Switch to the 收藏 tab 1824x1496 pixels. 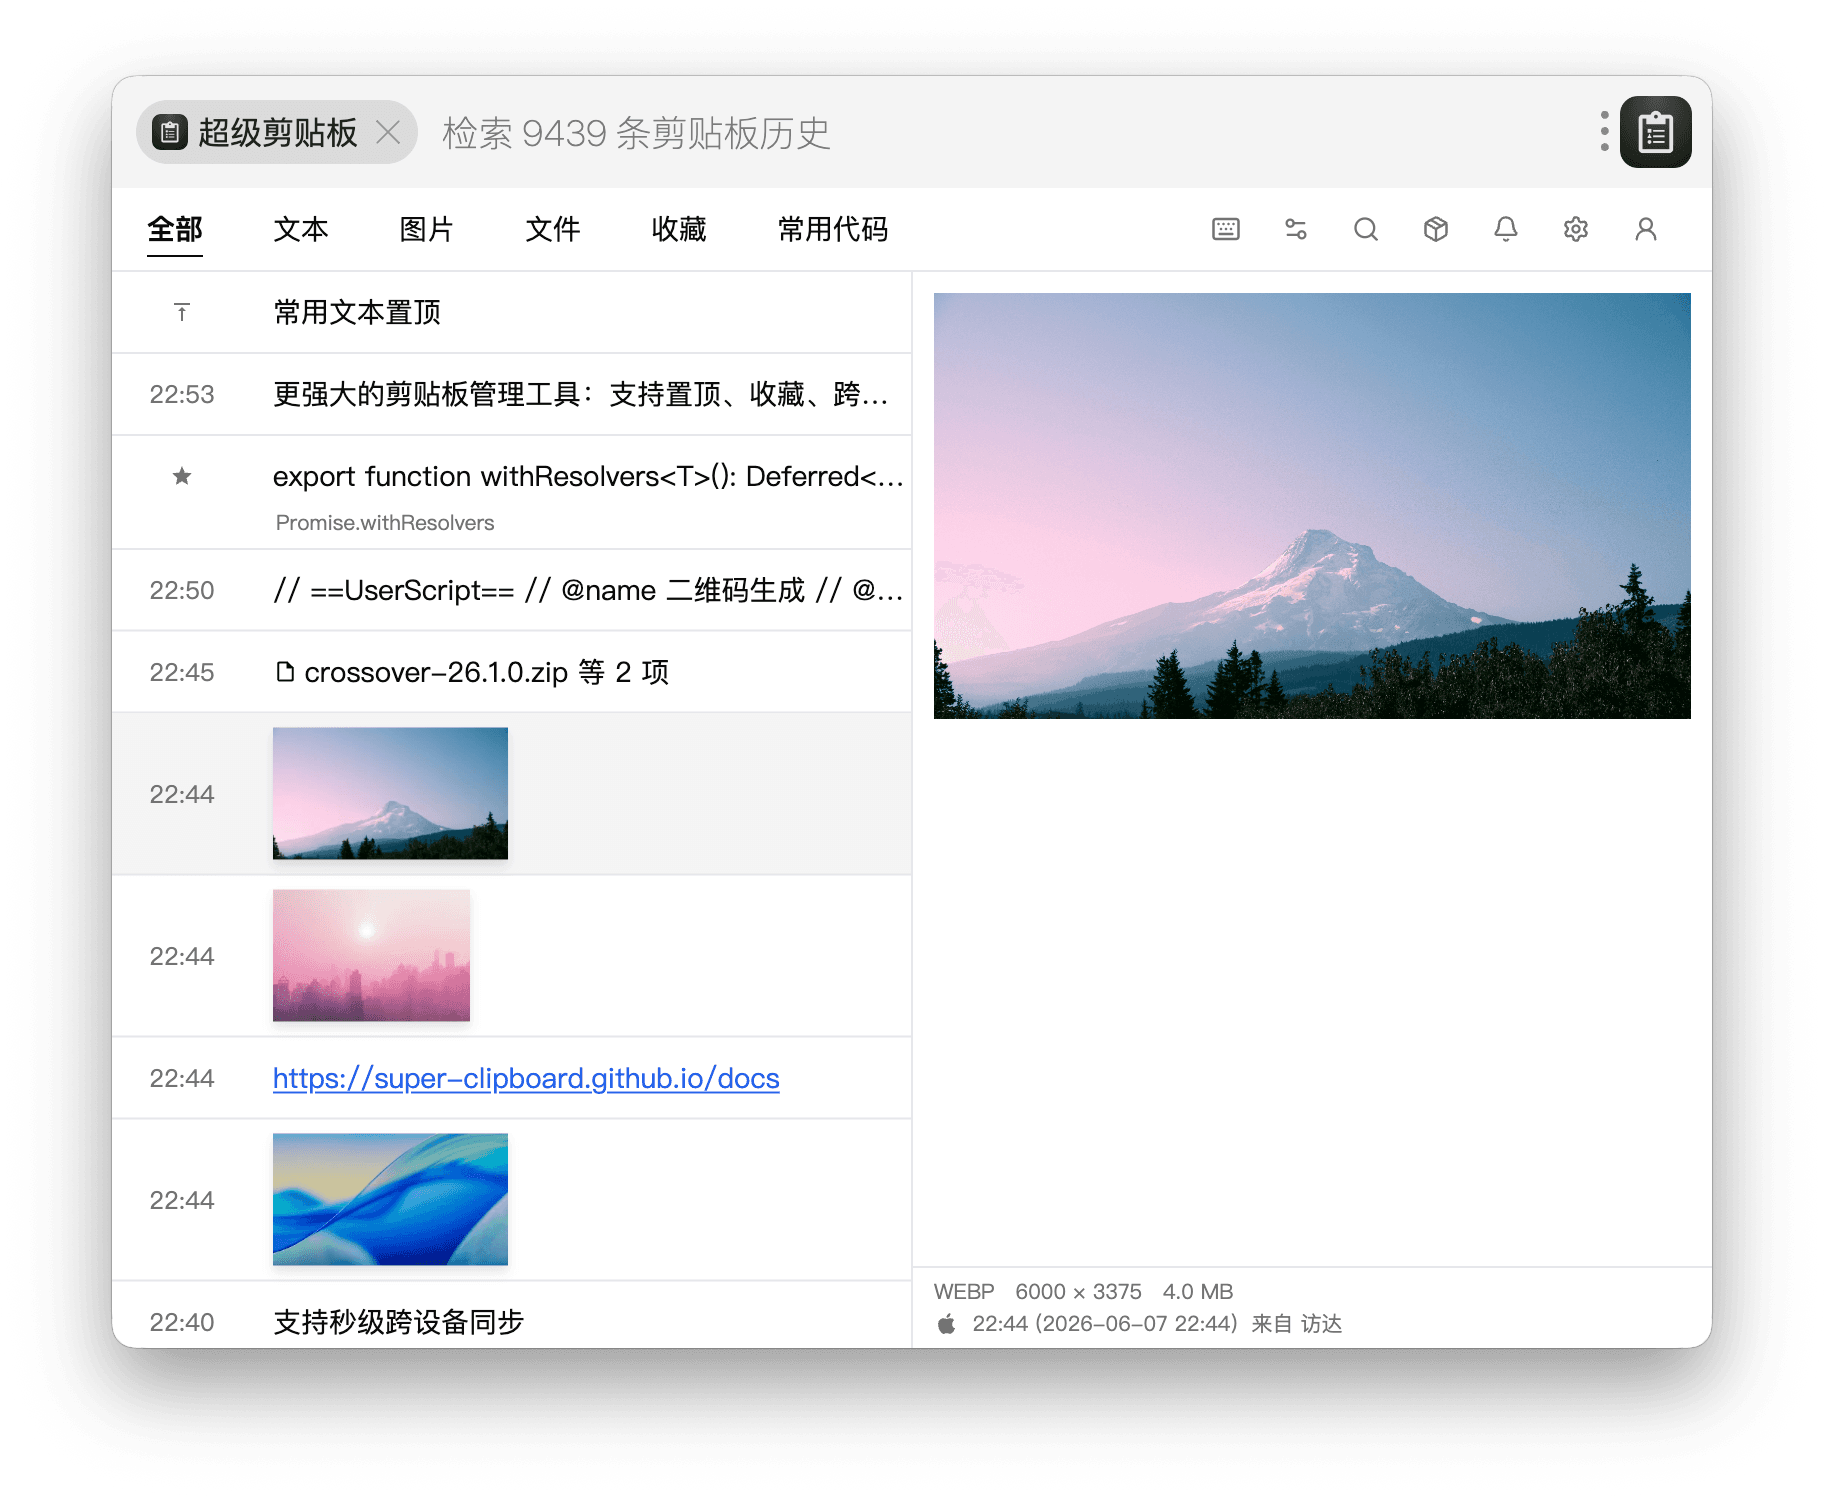678,229
